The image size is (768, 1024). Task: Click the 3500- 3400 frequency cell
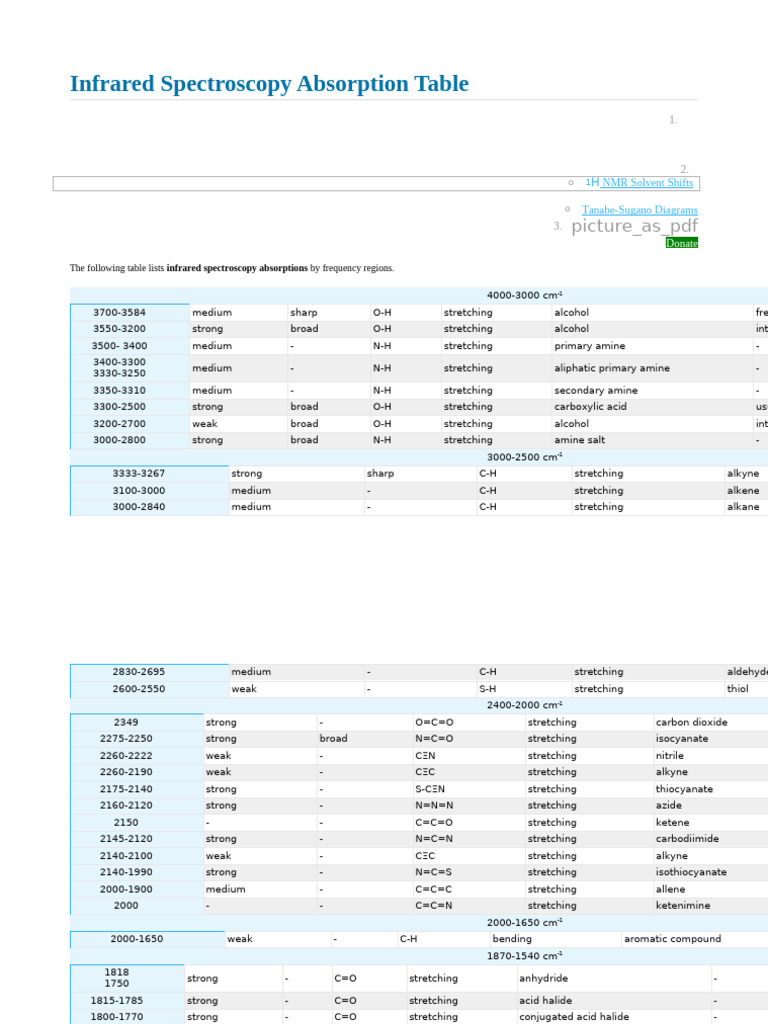click(x=129, y=346)
